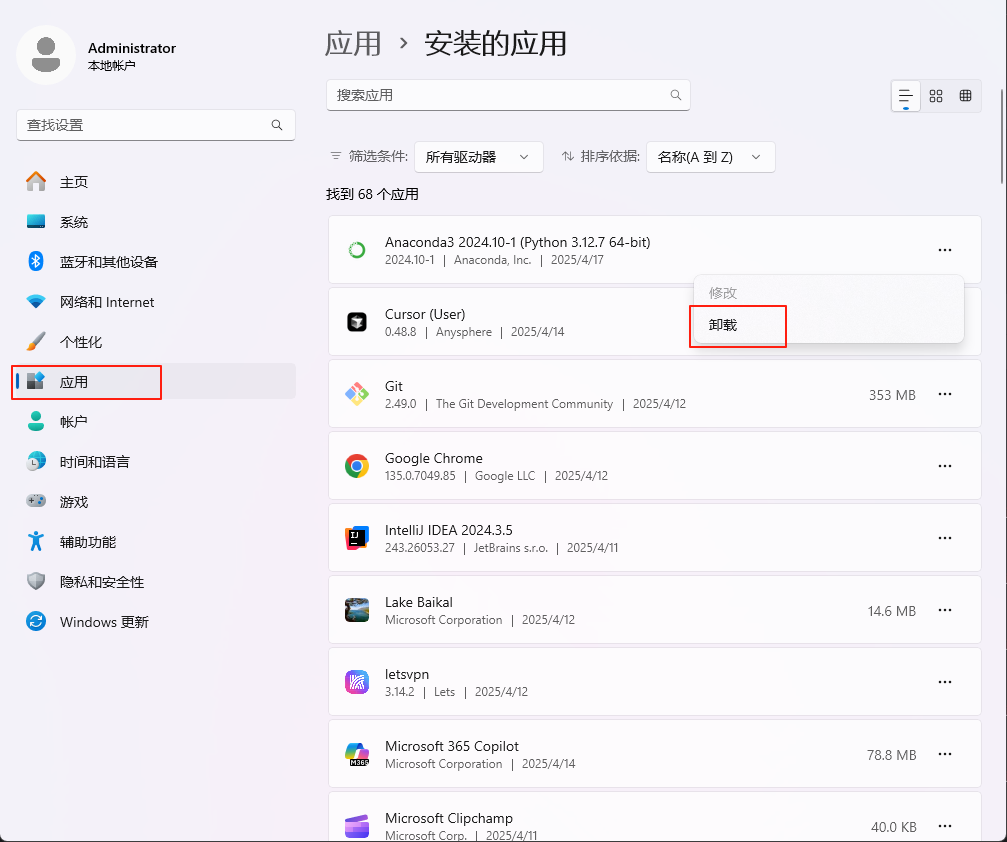The image size is (1007, 842).
Task: Click the Git app icon
Action: tap(356, 394)
